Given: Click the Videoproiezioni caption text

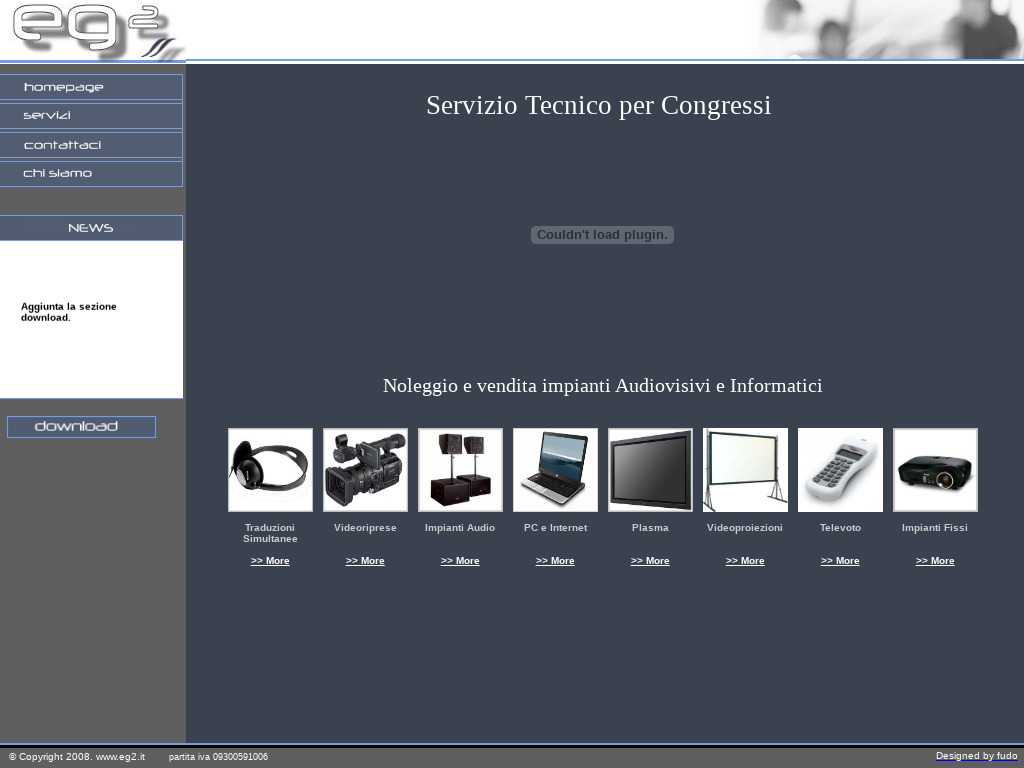Looking at the screenshot, I should point(745,528).
